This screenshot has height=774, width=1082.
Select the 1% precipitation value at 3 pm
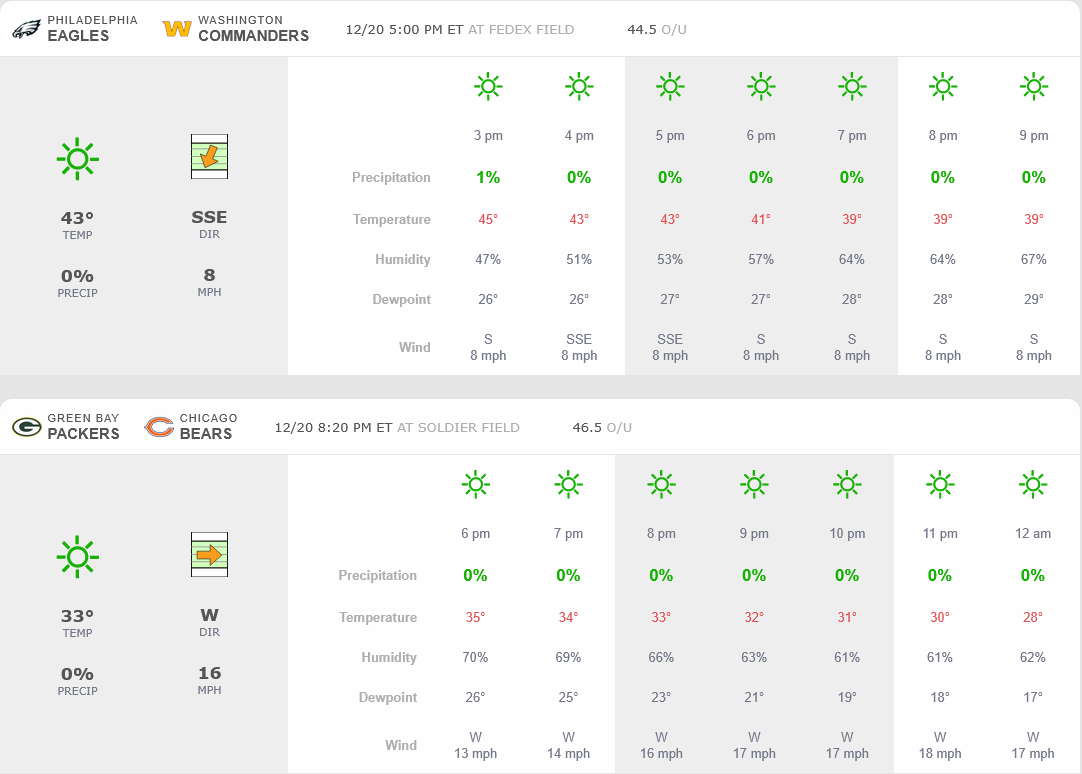coord(488,177)
